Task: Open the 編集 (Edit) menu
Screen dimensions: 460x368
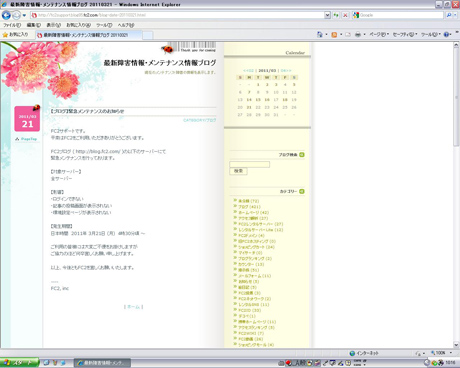Action: [x=34, y=25]
